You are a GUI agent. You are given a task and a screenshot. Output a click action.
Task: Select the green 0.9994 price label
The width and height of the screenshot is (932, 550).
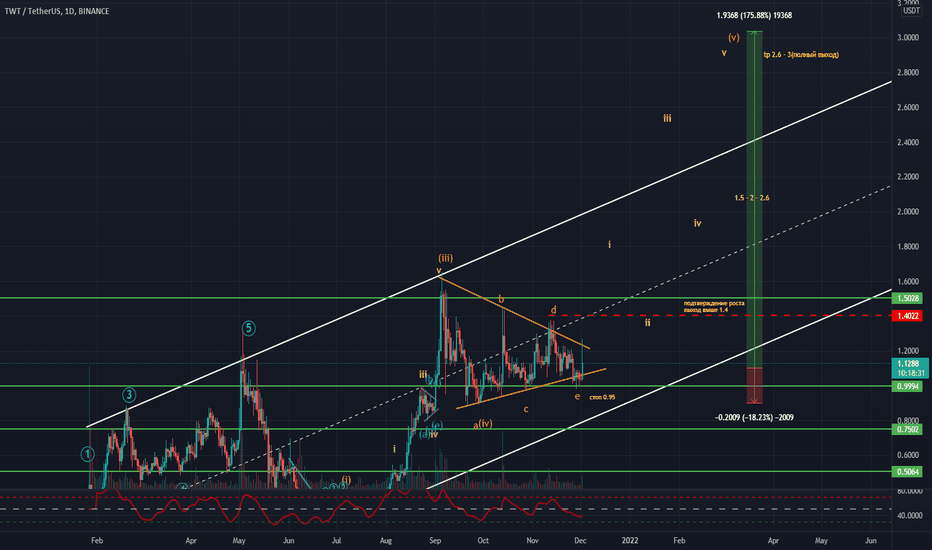[908, 386]
